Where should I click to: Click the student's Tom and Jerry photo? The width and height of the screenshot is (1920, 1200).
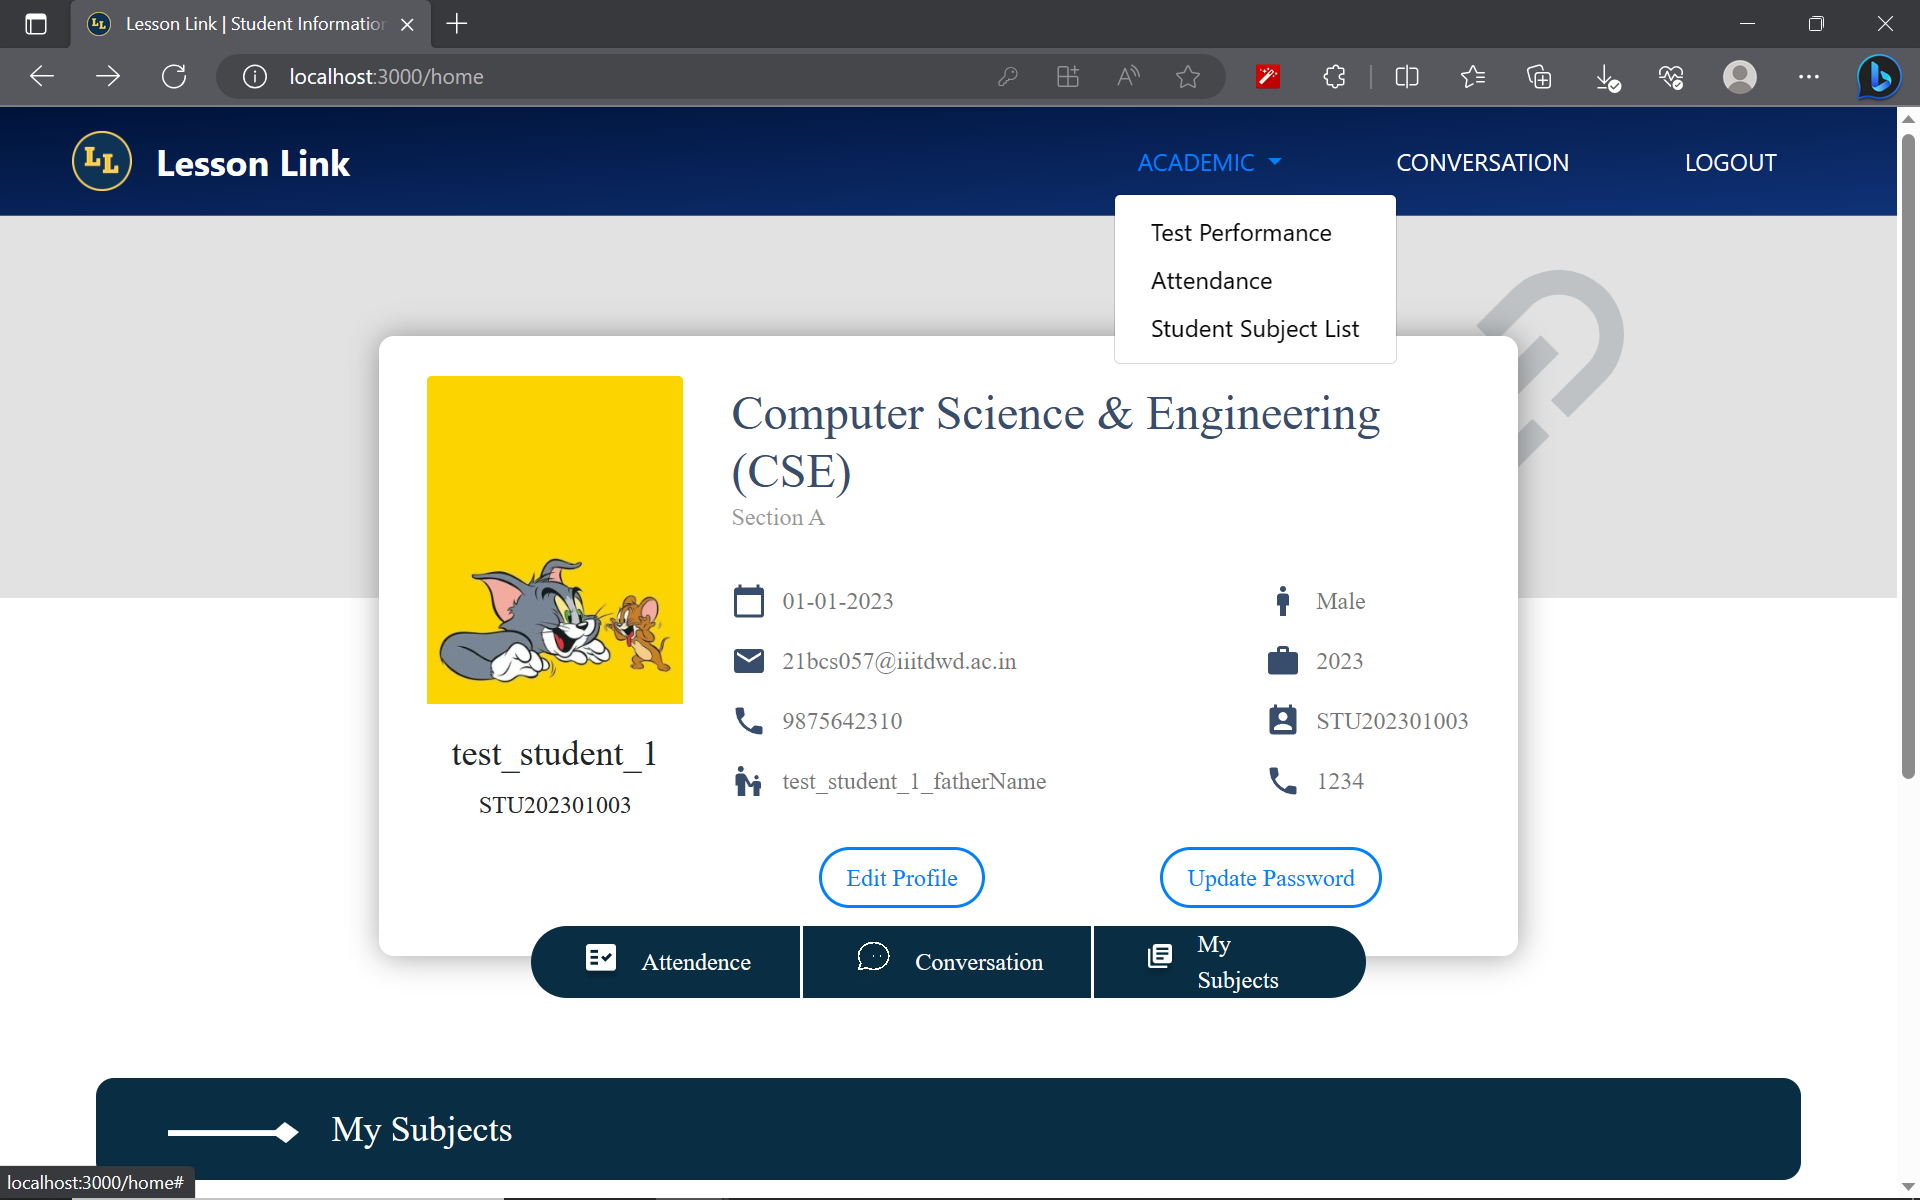(x=555, y=540)
